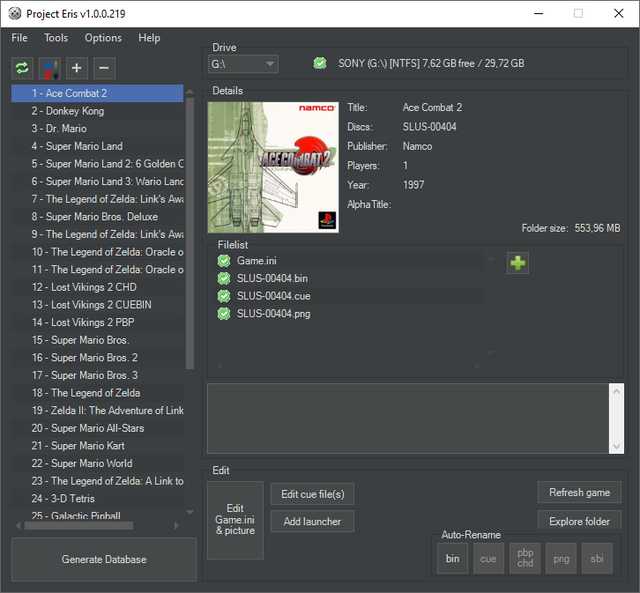Click the Explore folder button
Image resolution: width=640 pixels, height=593 pixels.
tap(580, 520)
